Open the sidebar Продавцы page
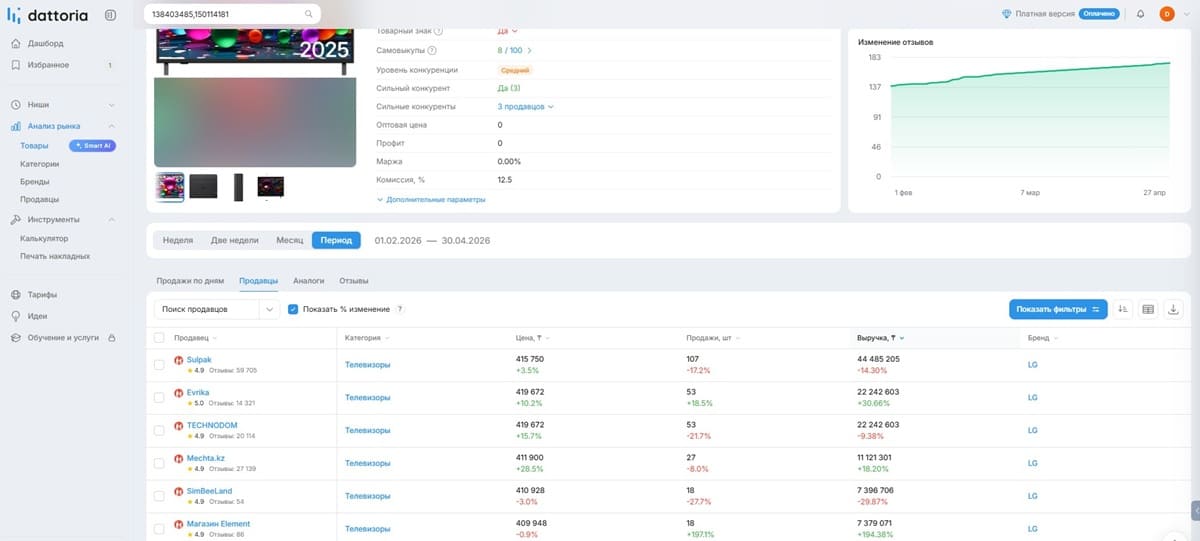The height and width of the screenshot is (541, 1200). click(x=39, y=199)
